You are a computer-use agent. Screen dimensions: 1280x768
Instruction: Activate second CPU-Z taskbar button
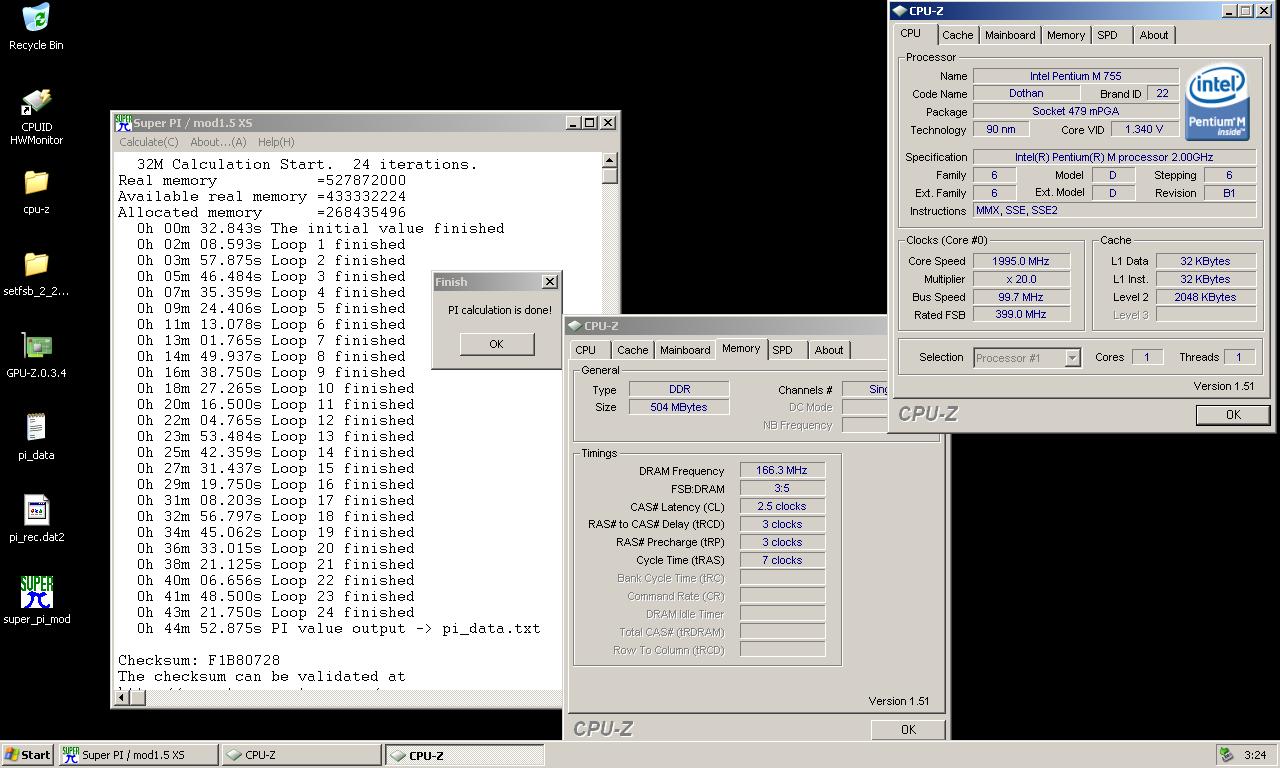tap(465, 755)
